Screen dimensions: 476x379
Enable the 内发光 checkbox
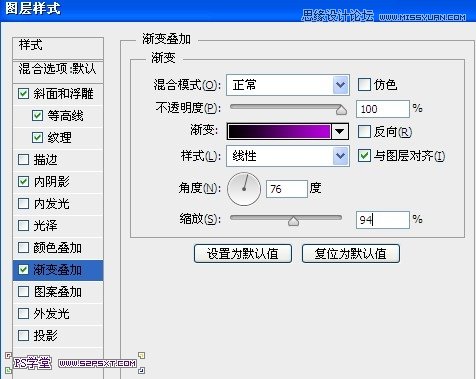coord(23,204)
